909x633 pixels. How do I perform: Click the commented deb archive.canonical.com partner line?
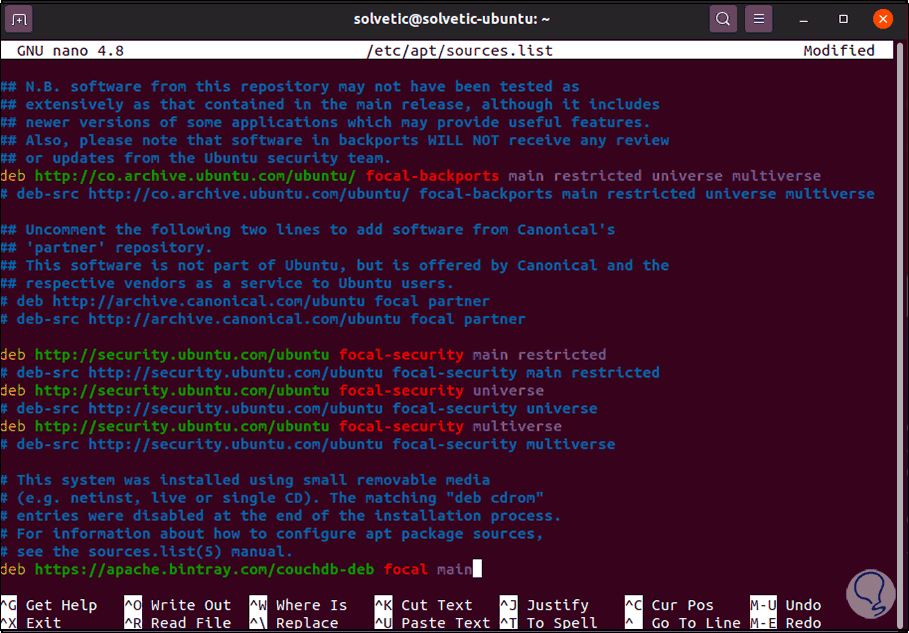tap(245, 301)
